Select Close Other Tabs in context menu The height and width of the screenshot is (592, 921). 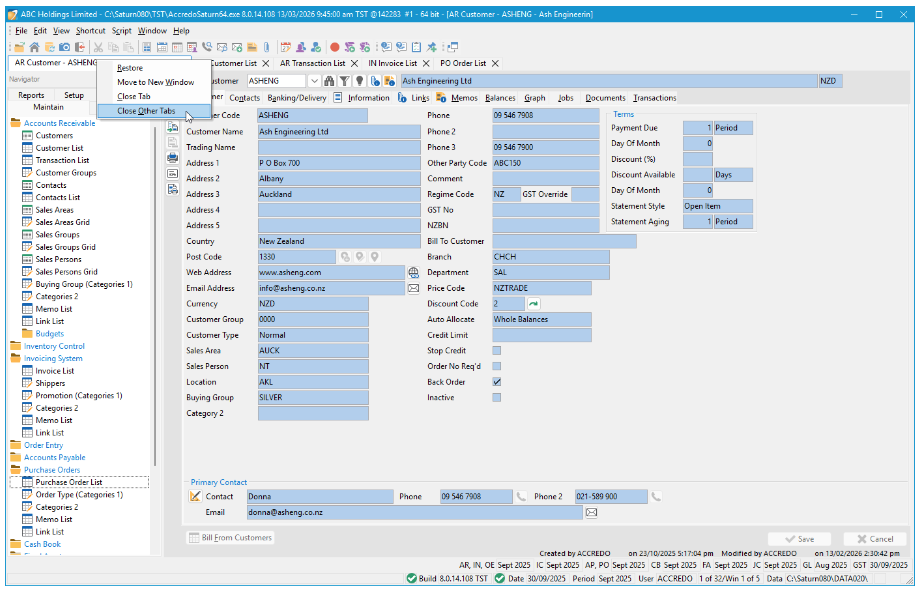click(x=154, y=111)
